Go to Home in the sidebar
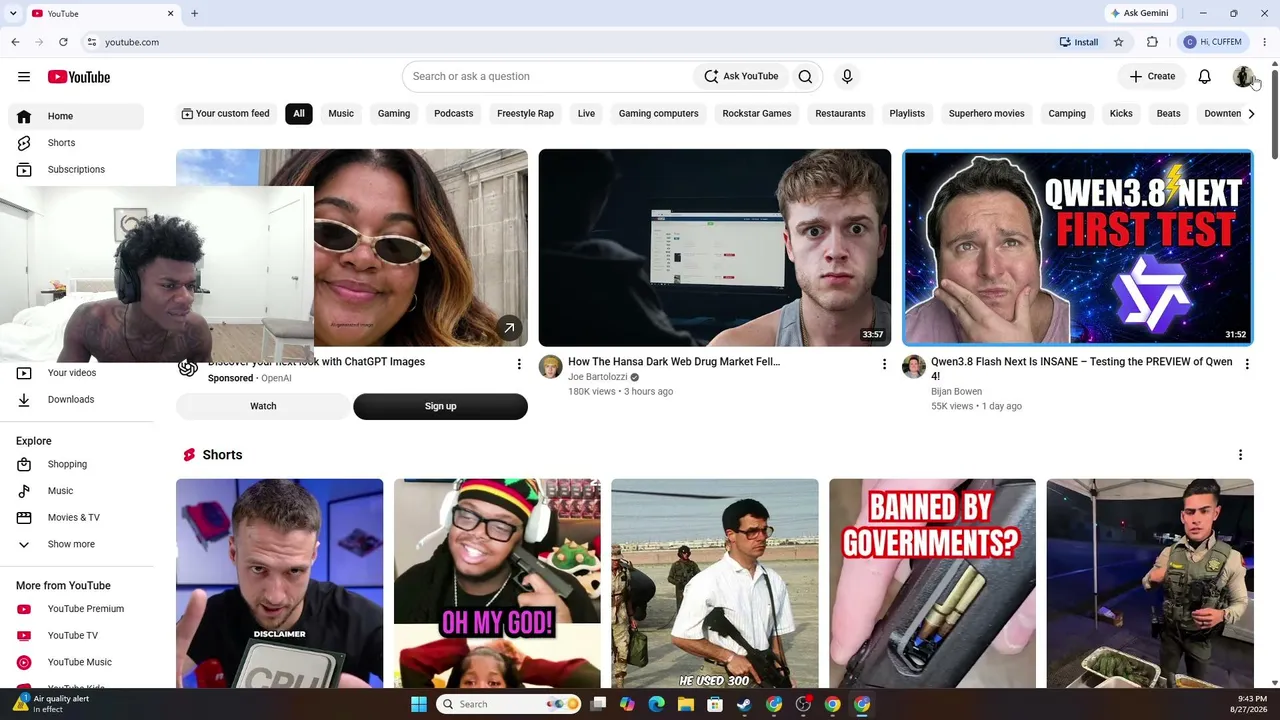The height and width of the screenshot is (720, 1280). [76, 116]
